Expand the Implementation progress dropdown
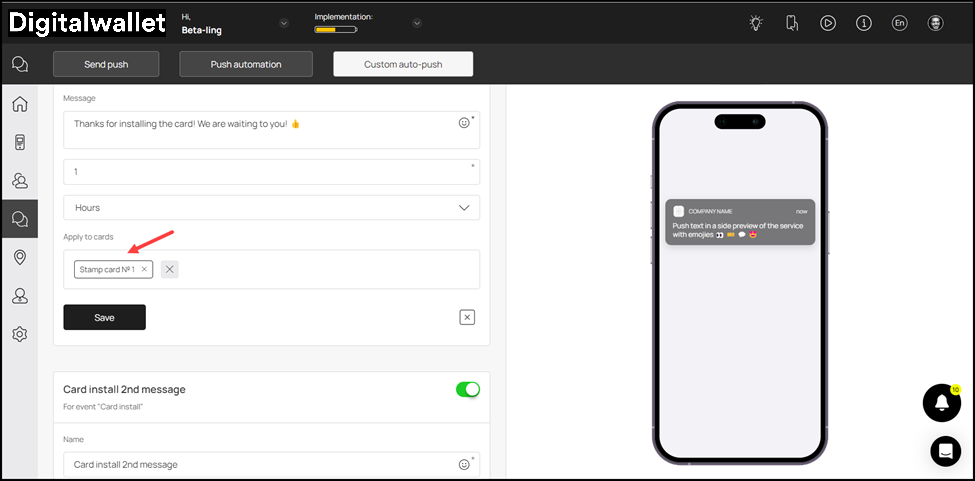Screen dimensions: 975x481 coord(417,23)
